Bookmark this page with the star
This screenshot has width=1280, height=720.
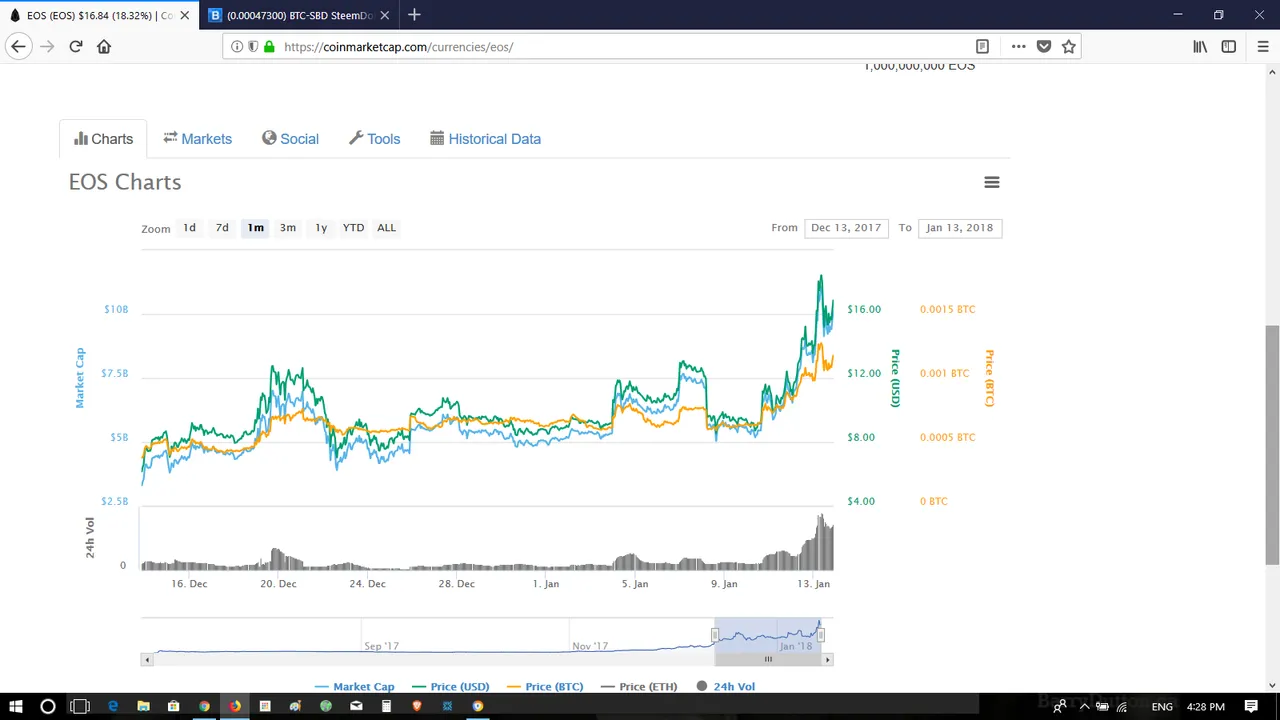click(1068, 46)
